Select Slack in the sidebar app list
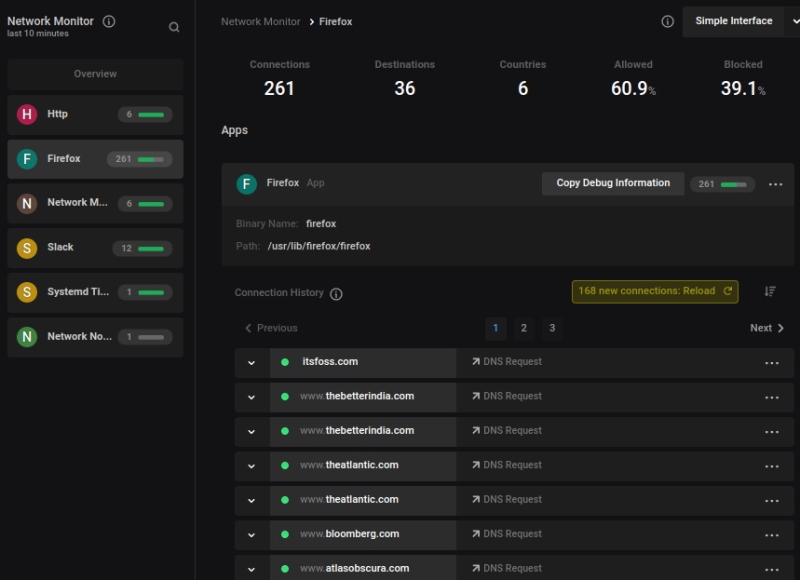800x580 pixels. click(95, 248)
